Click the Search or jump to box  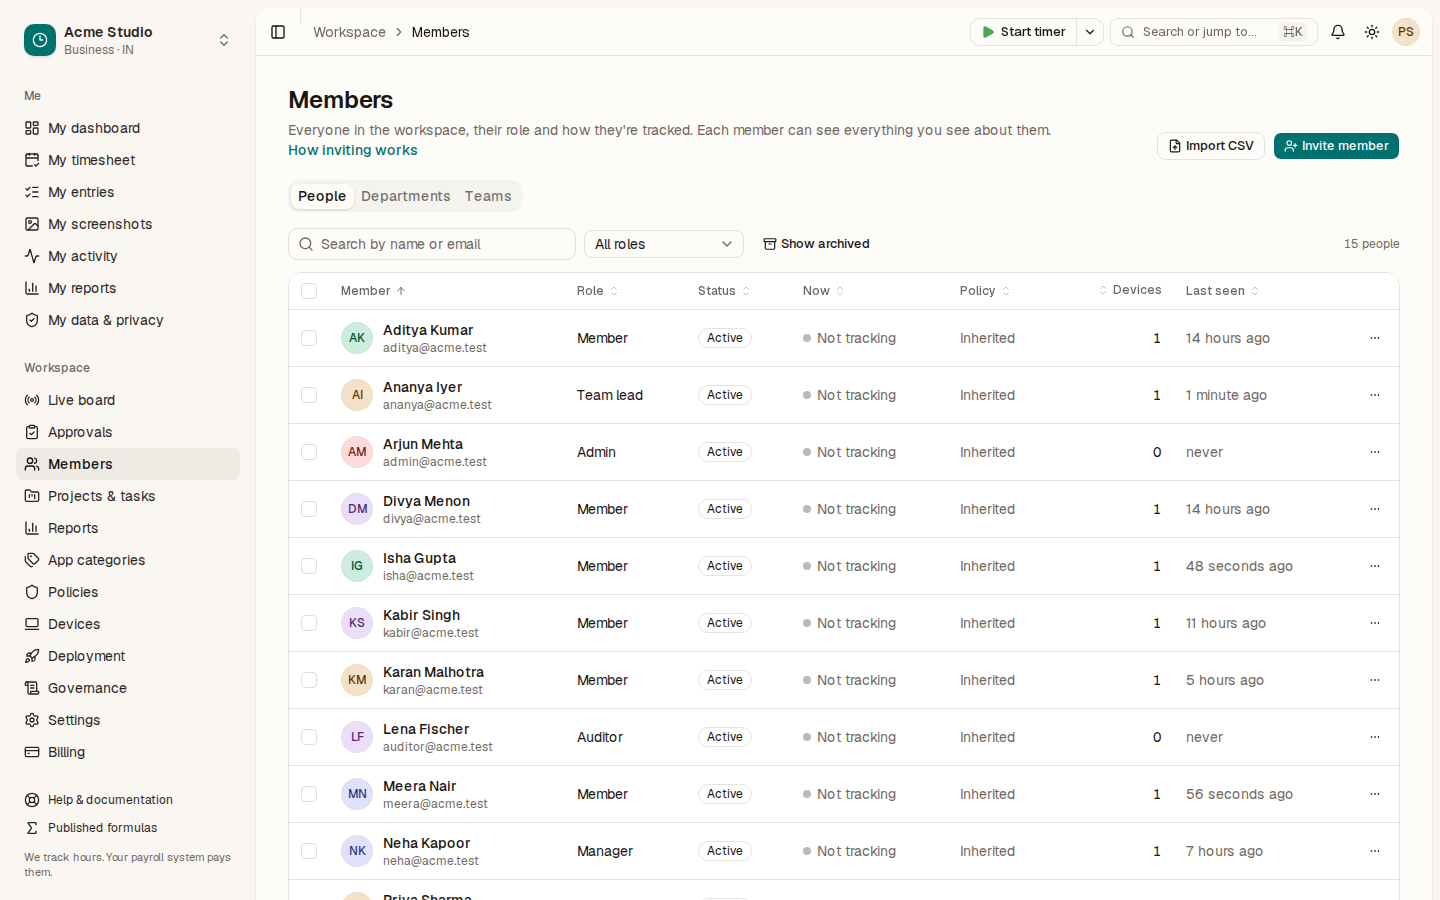(x=1214, y=32)
